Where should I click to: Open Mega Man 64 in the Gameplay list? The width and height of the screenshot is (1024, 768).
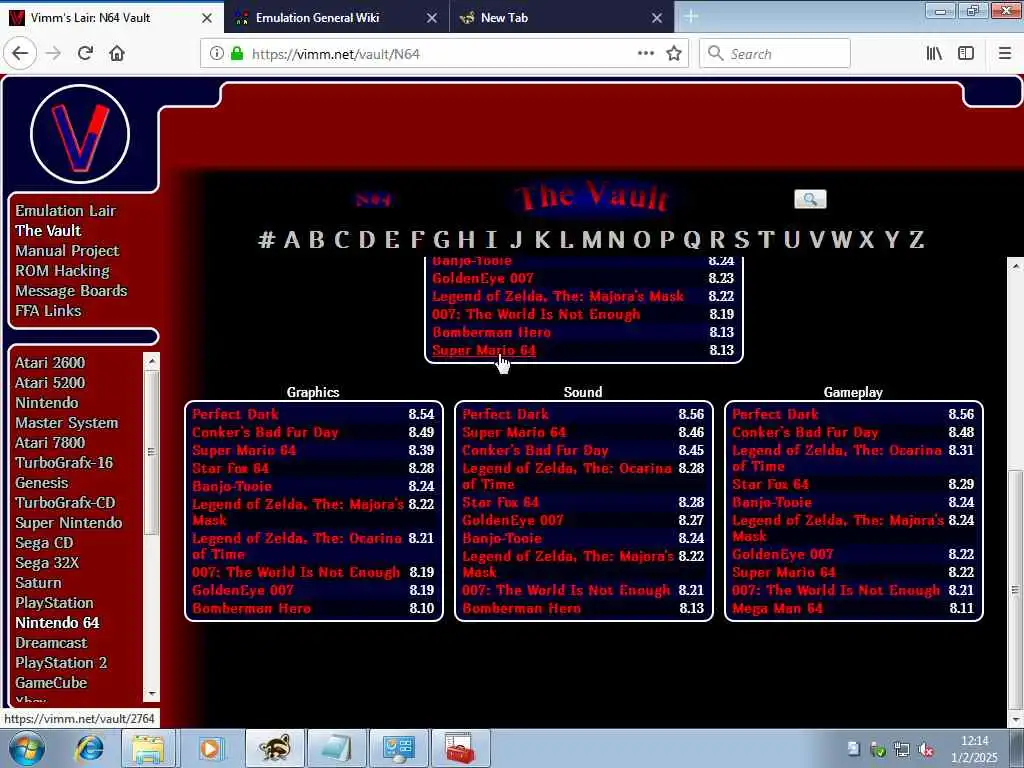point(777,609)
